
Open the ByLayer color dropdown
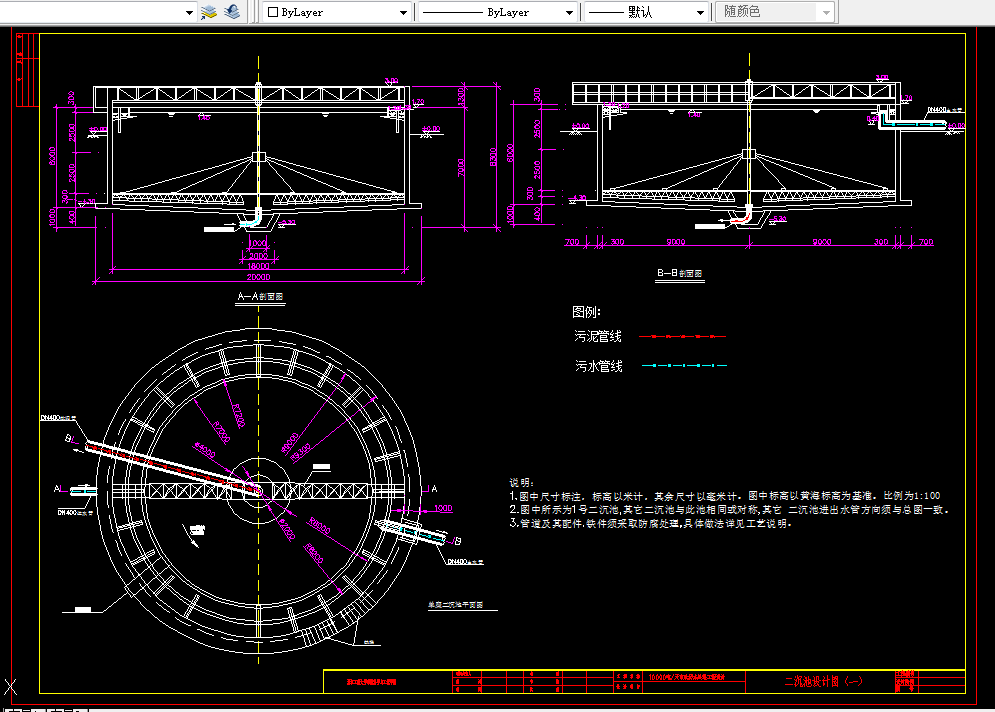403,13
